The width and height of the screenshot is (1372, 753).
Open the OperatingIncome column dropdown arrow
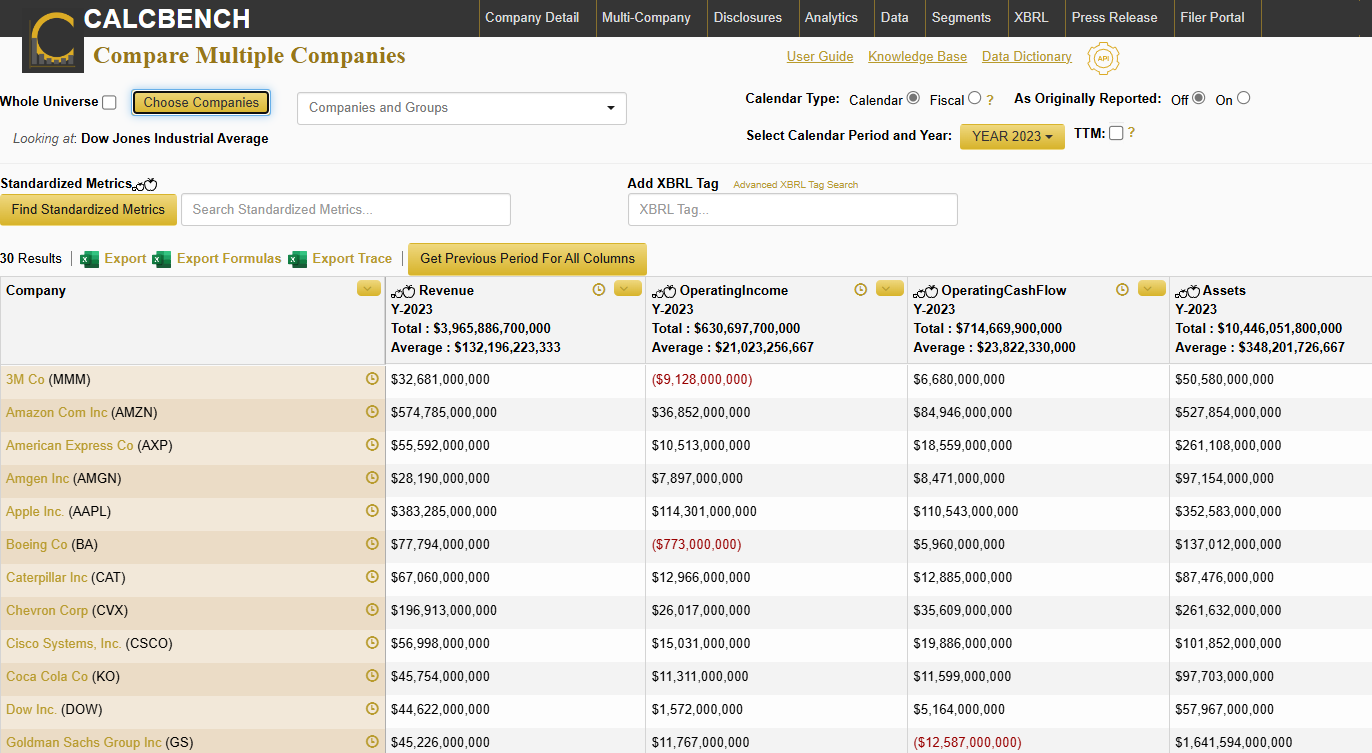click(x=889, y=289)
